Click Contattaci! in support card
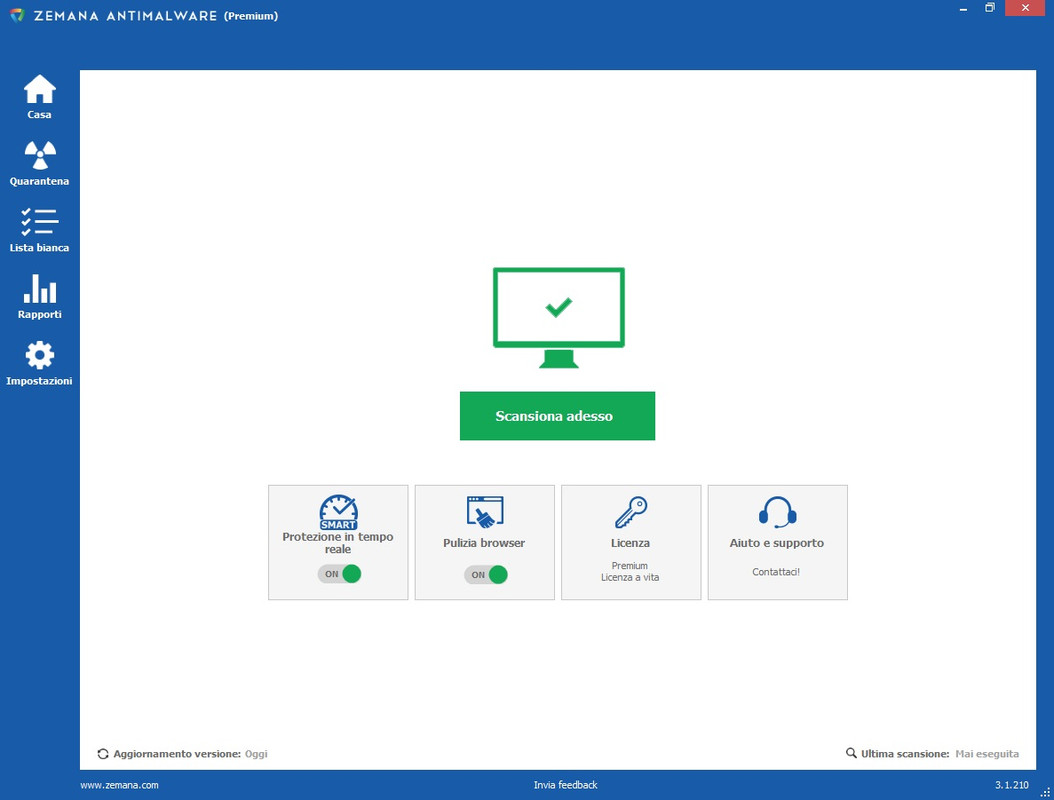 click(x=776, y=572)
